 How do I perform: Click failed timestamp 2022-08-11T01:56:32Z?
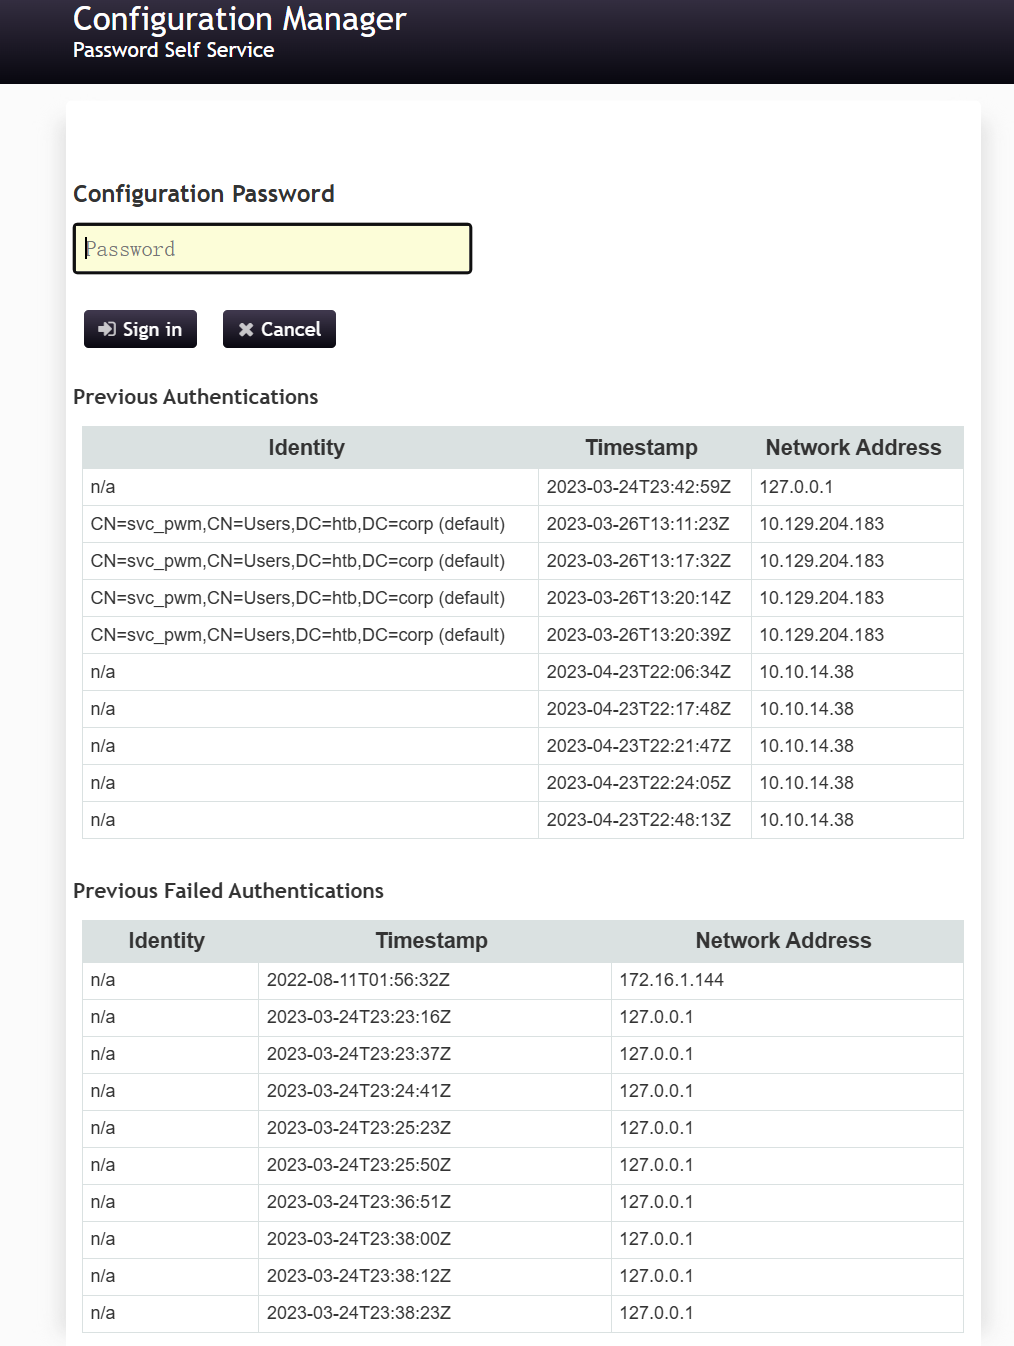click(x=358, y=980)
